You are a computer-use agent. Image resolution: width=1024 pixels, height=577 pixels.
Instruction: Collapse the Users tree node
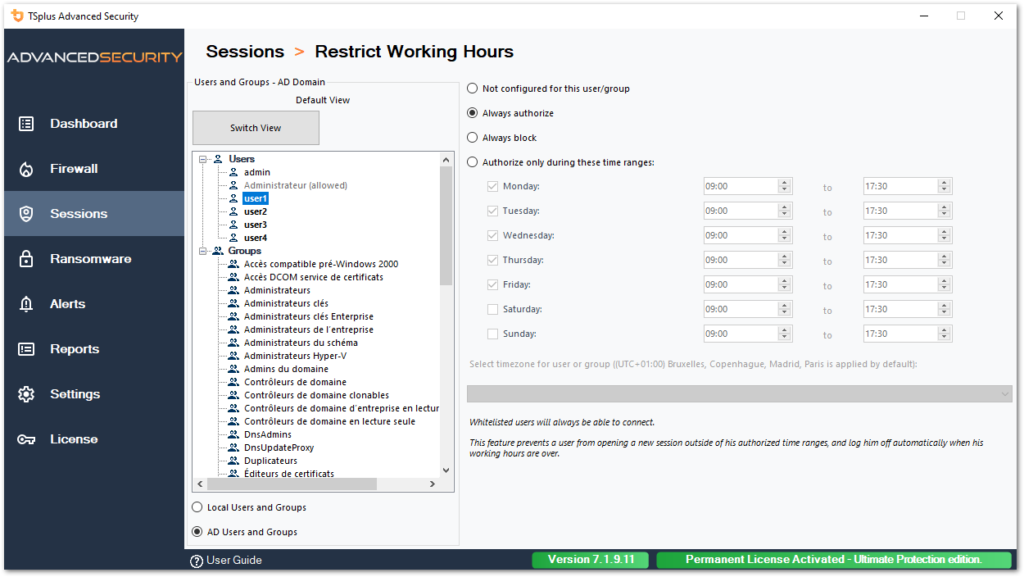tap(203, 158)
